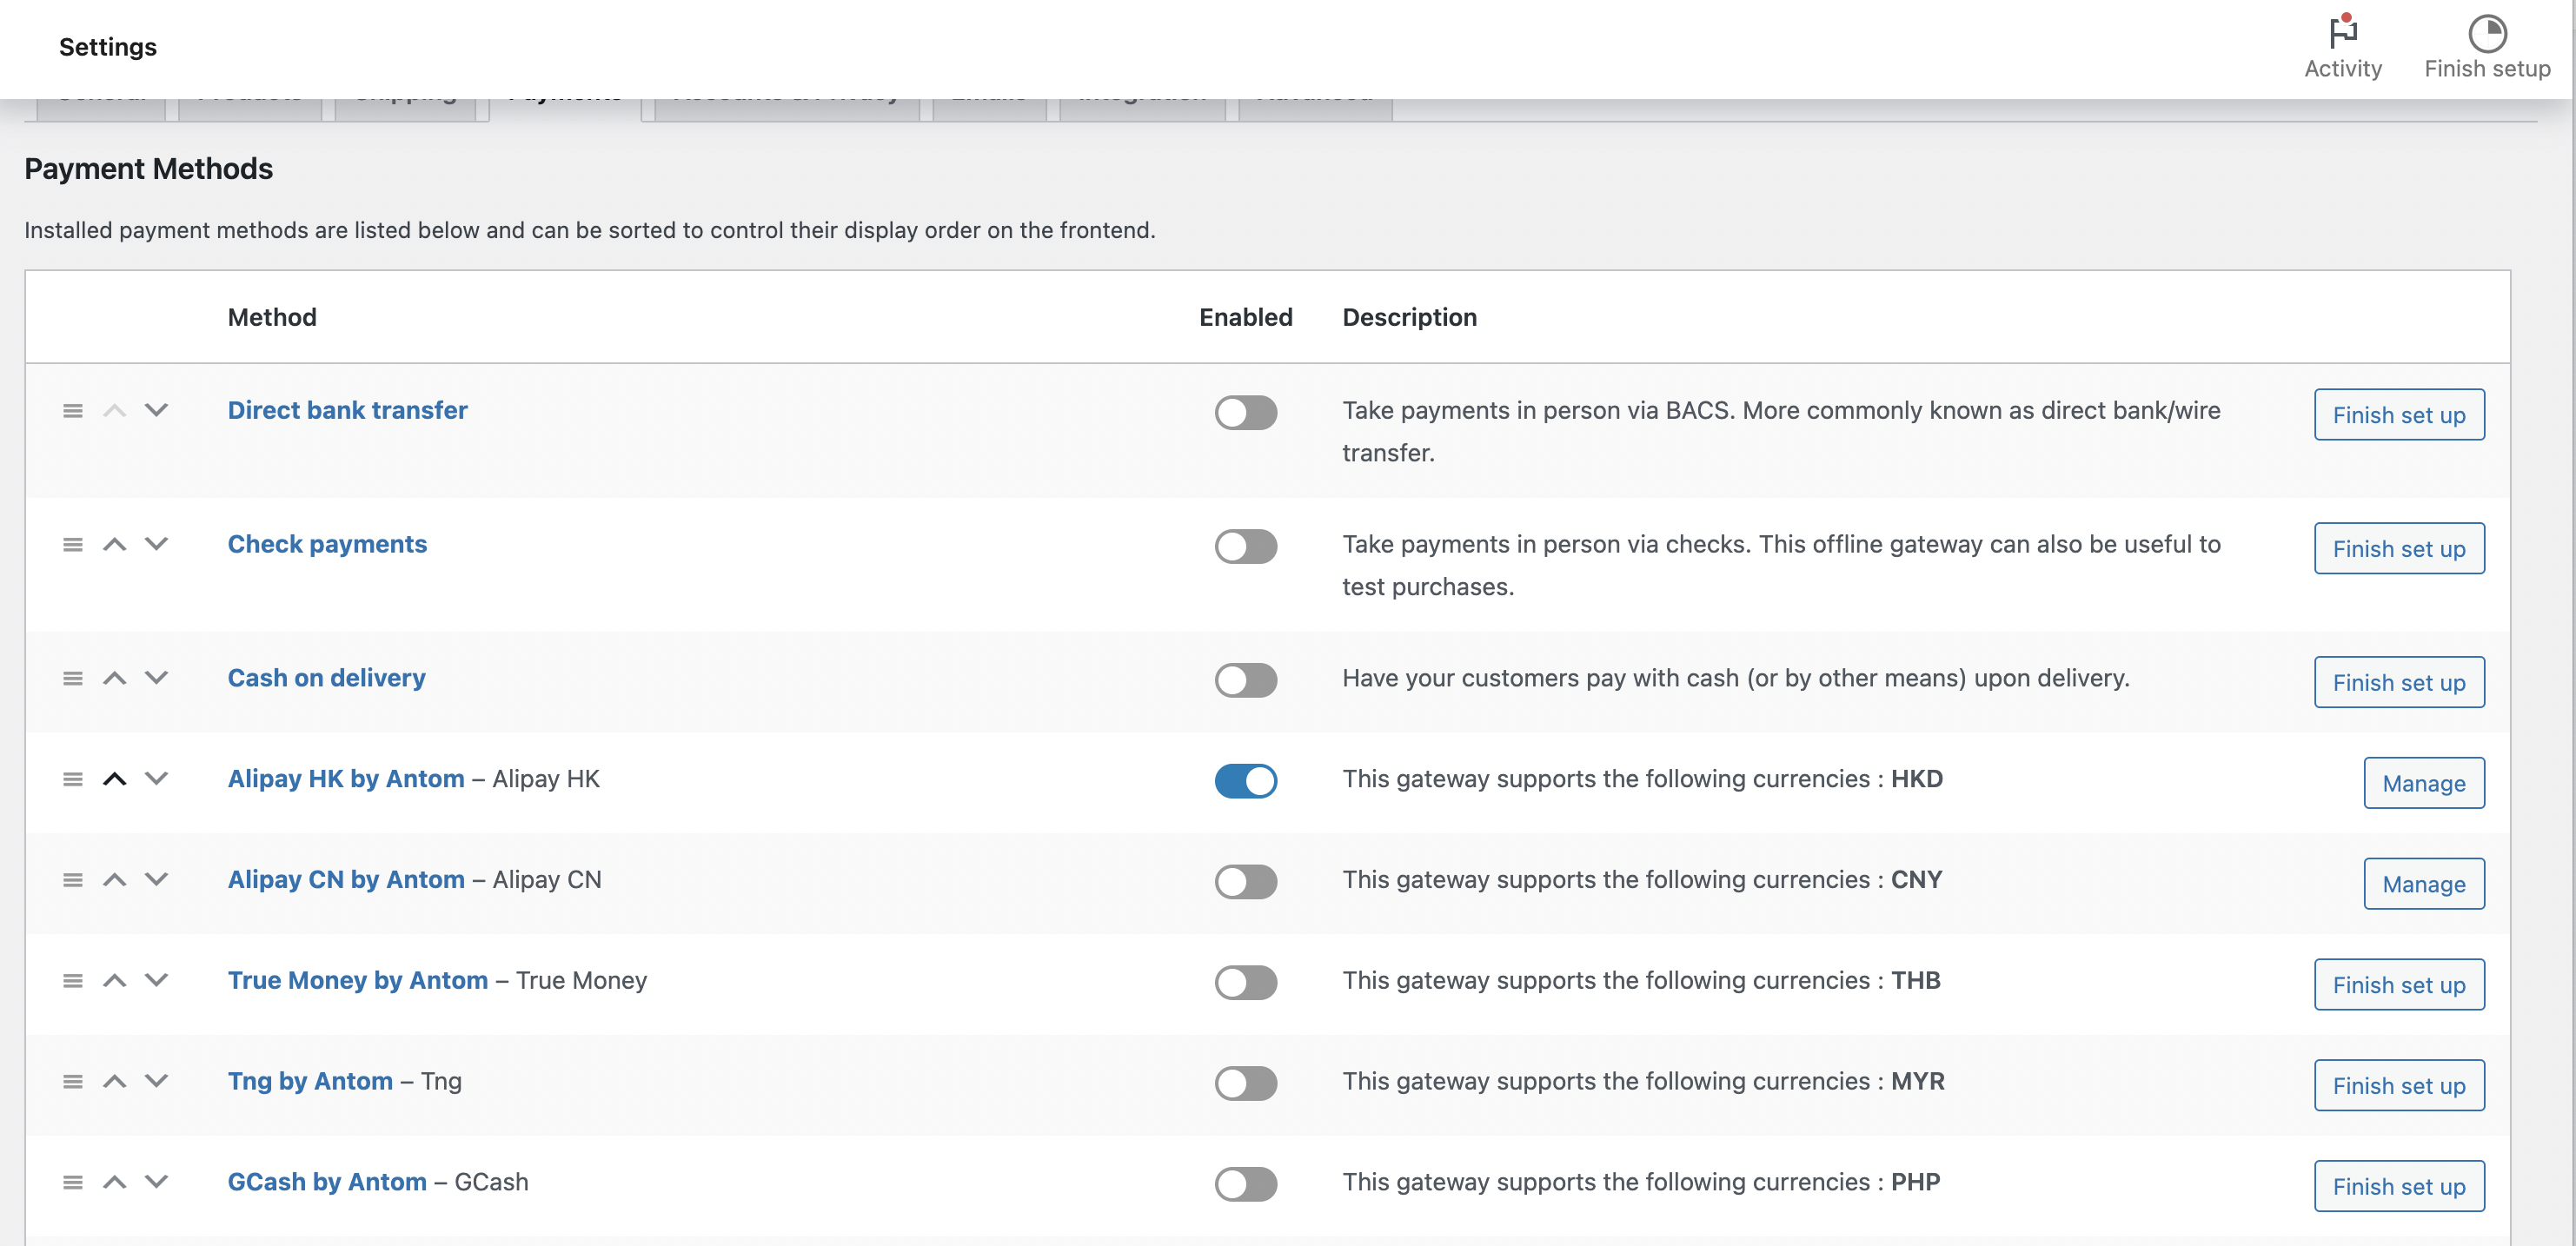The width and height of the screenshot is (2576, 1246).
Task: Move True Money by Antom up
Action: (x=115, y=981)
